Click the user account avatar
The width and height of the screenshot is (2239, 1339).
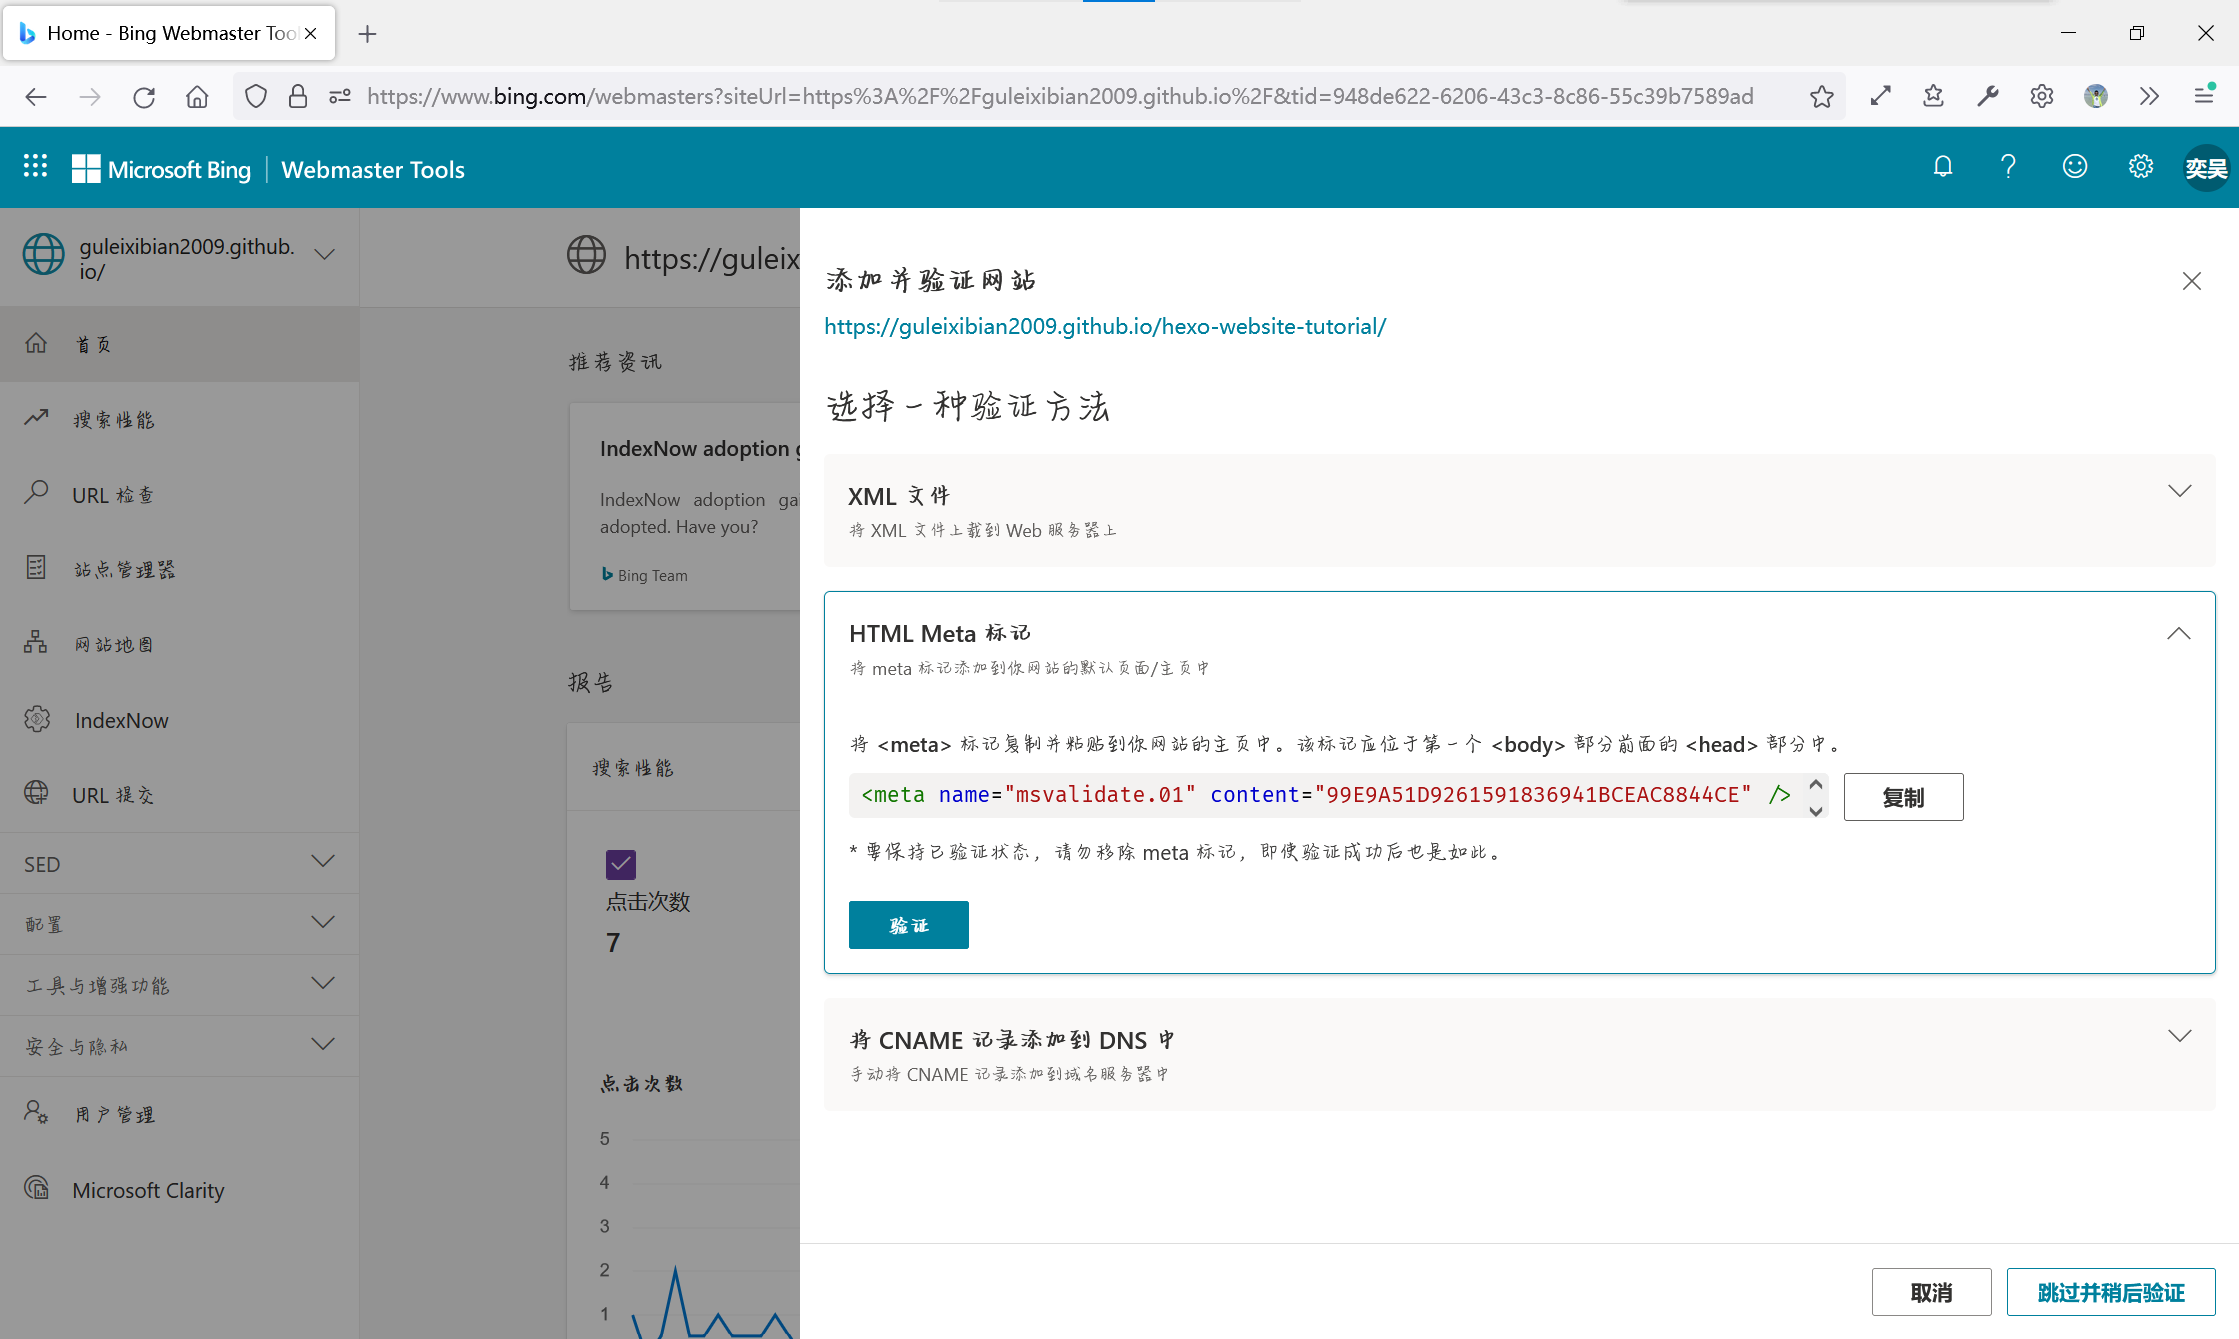pos(2205,168)
